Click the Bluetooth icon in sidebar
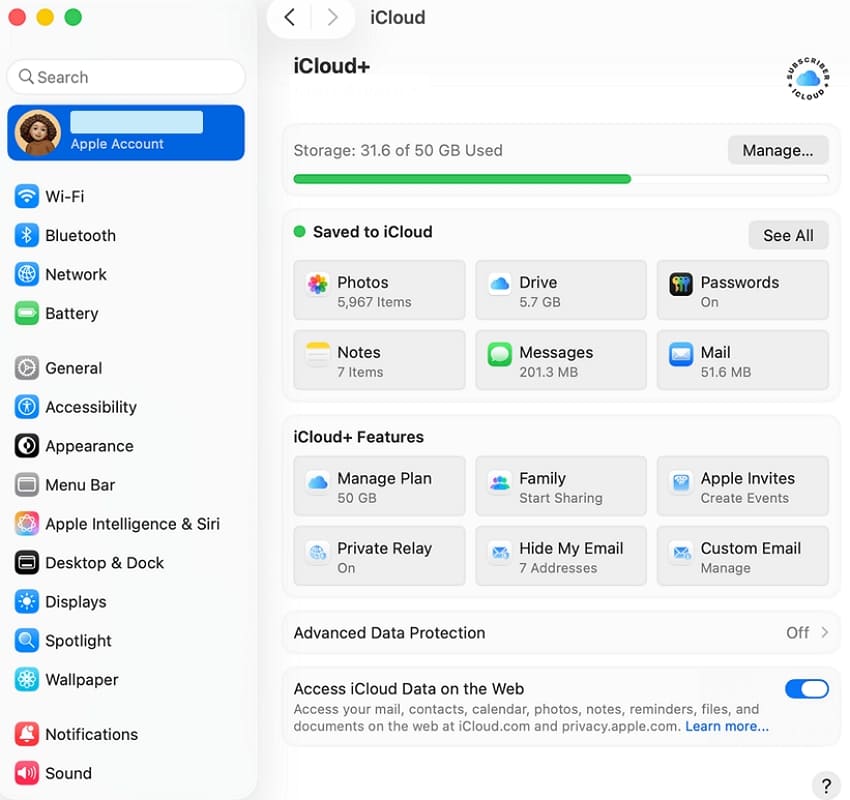Viewport: 850px width, 800px height. click(x=27, y=235)
